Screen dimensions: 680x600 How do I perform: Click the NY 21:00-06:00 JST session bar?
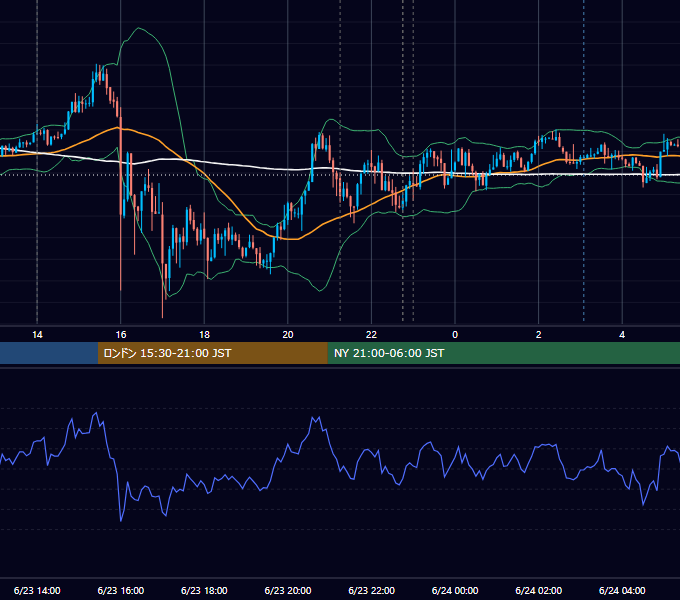click(x=503, y=353)
